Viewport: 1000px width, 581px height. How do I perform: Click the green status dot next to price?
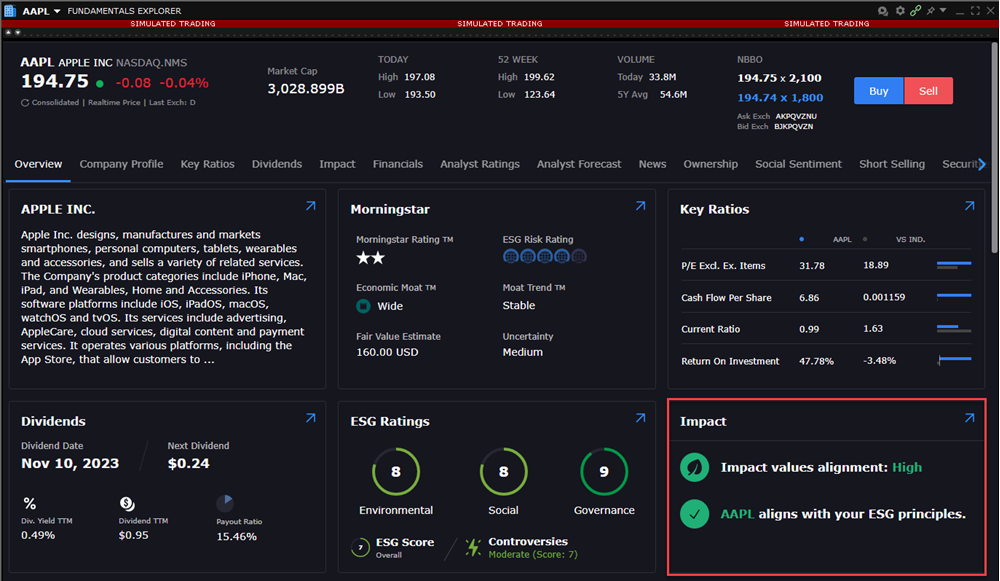click(x=99, y=83)
